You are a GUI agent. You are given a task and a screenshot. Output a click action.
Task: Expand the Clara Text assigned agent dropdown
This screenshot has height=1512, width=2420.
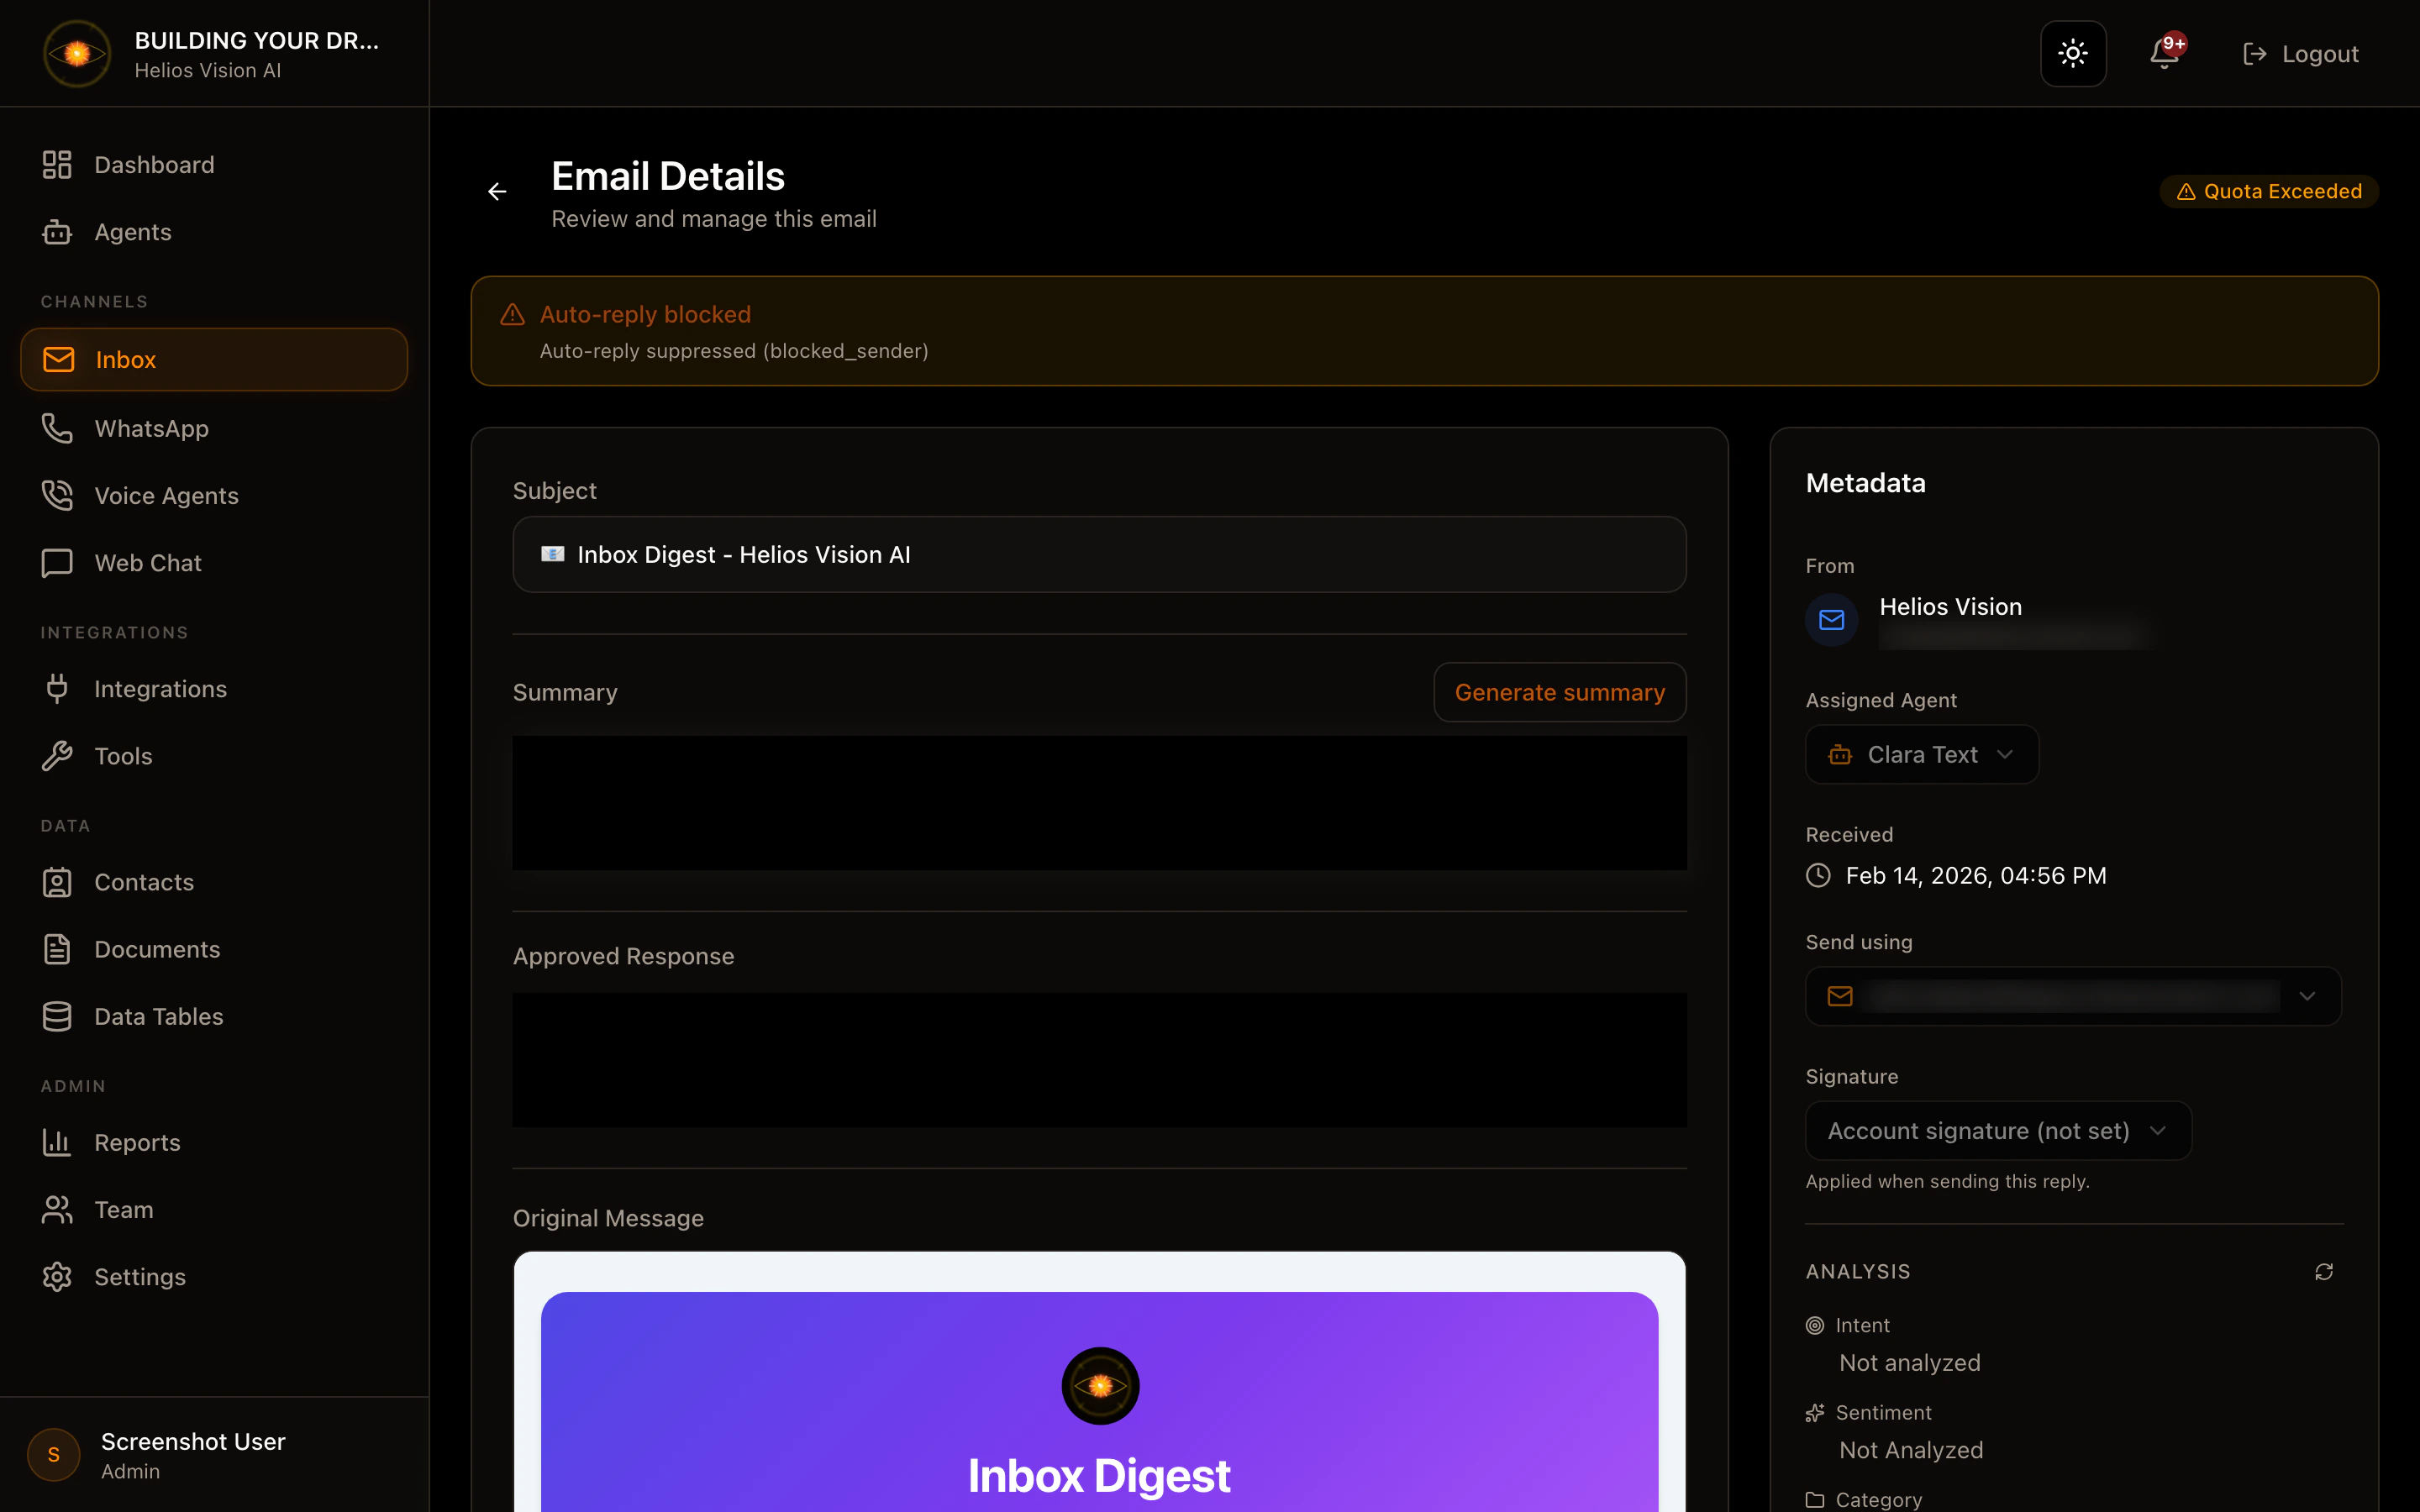1921,754
